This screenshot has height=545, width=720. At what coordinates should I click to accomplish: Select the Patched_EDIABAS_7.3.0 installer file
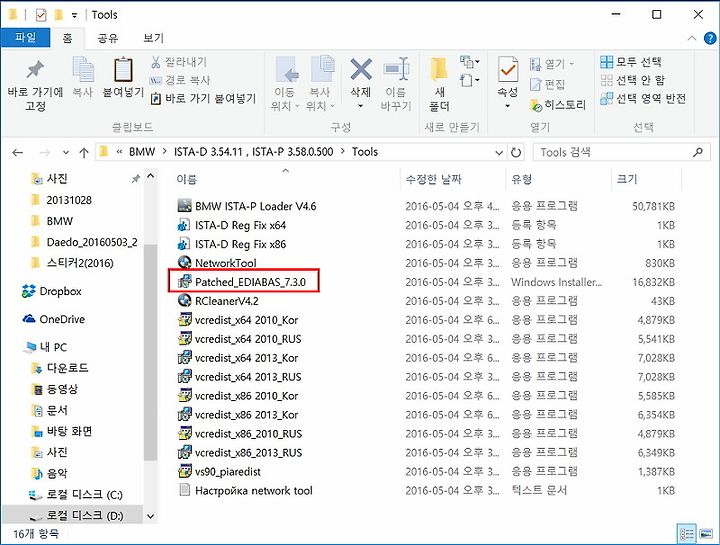click(243, 282)
